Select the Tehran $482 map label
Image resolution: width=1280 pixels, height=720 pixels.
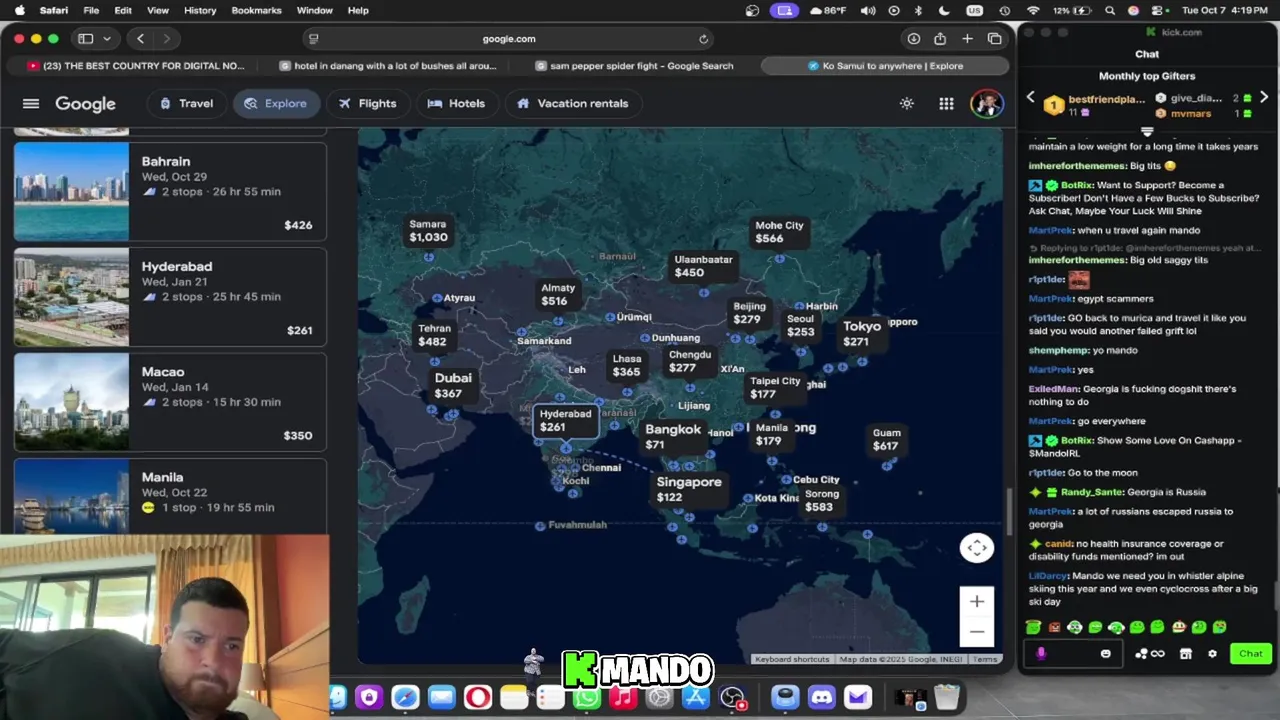tap(433, 335)
